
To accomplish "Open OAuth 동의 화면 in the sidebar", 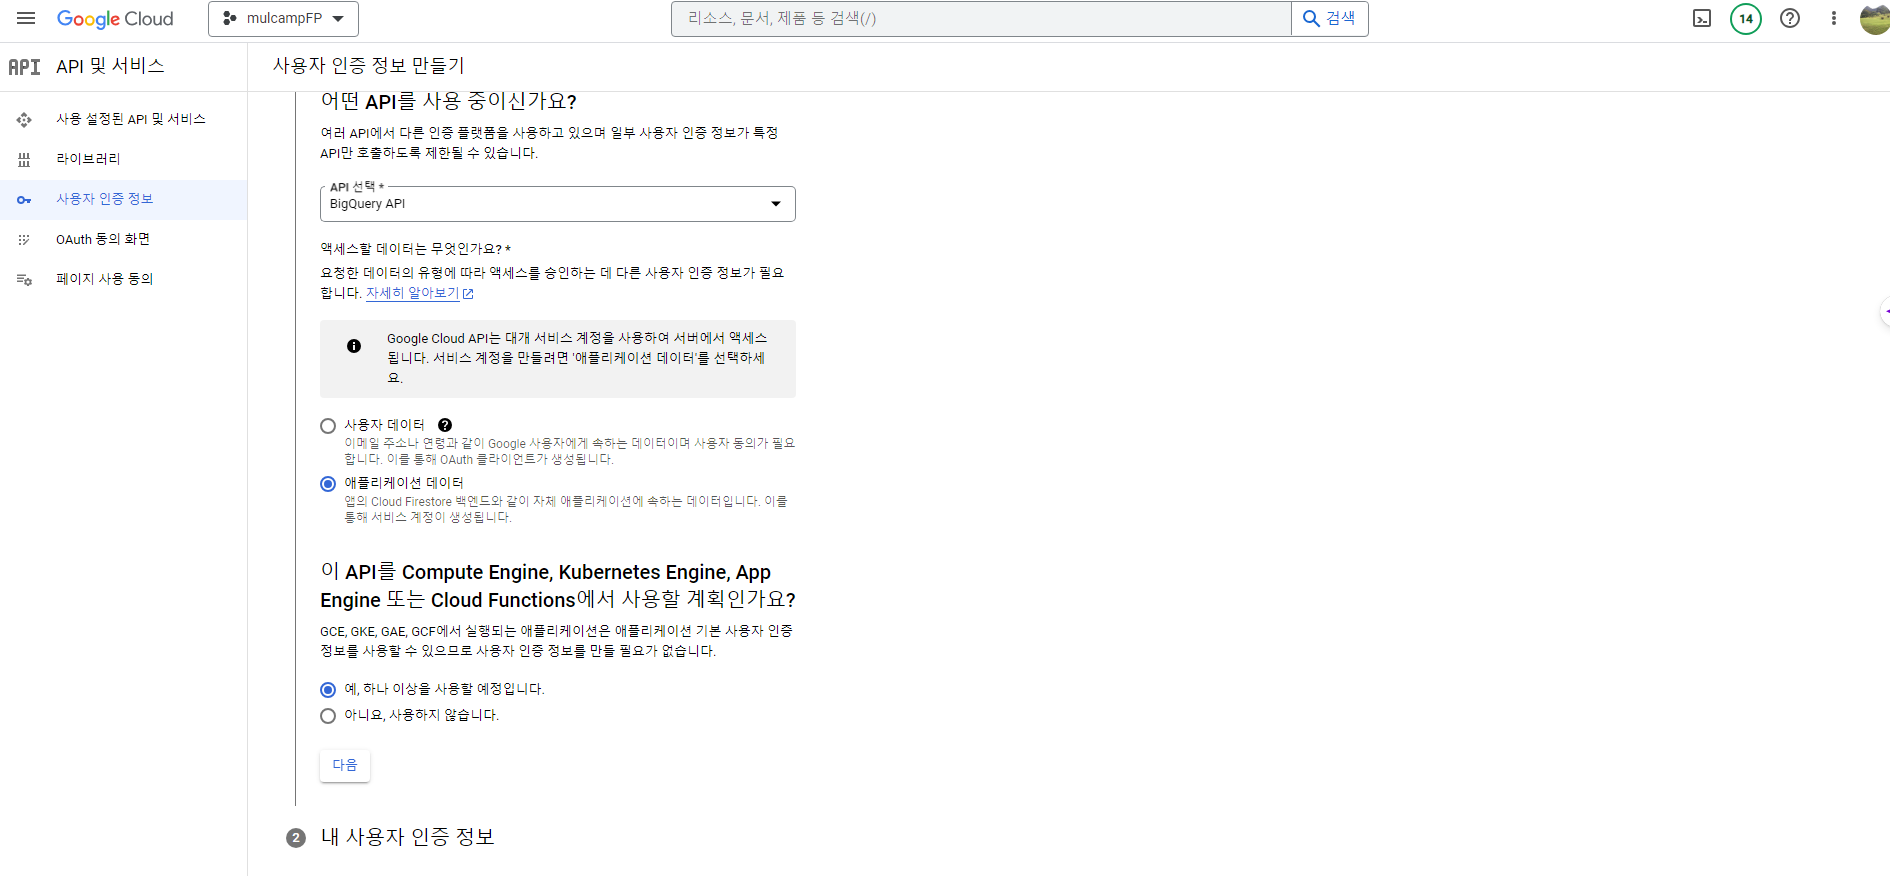I will point(124,240).
